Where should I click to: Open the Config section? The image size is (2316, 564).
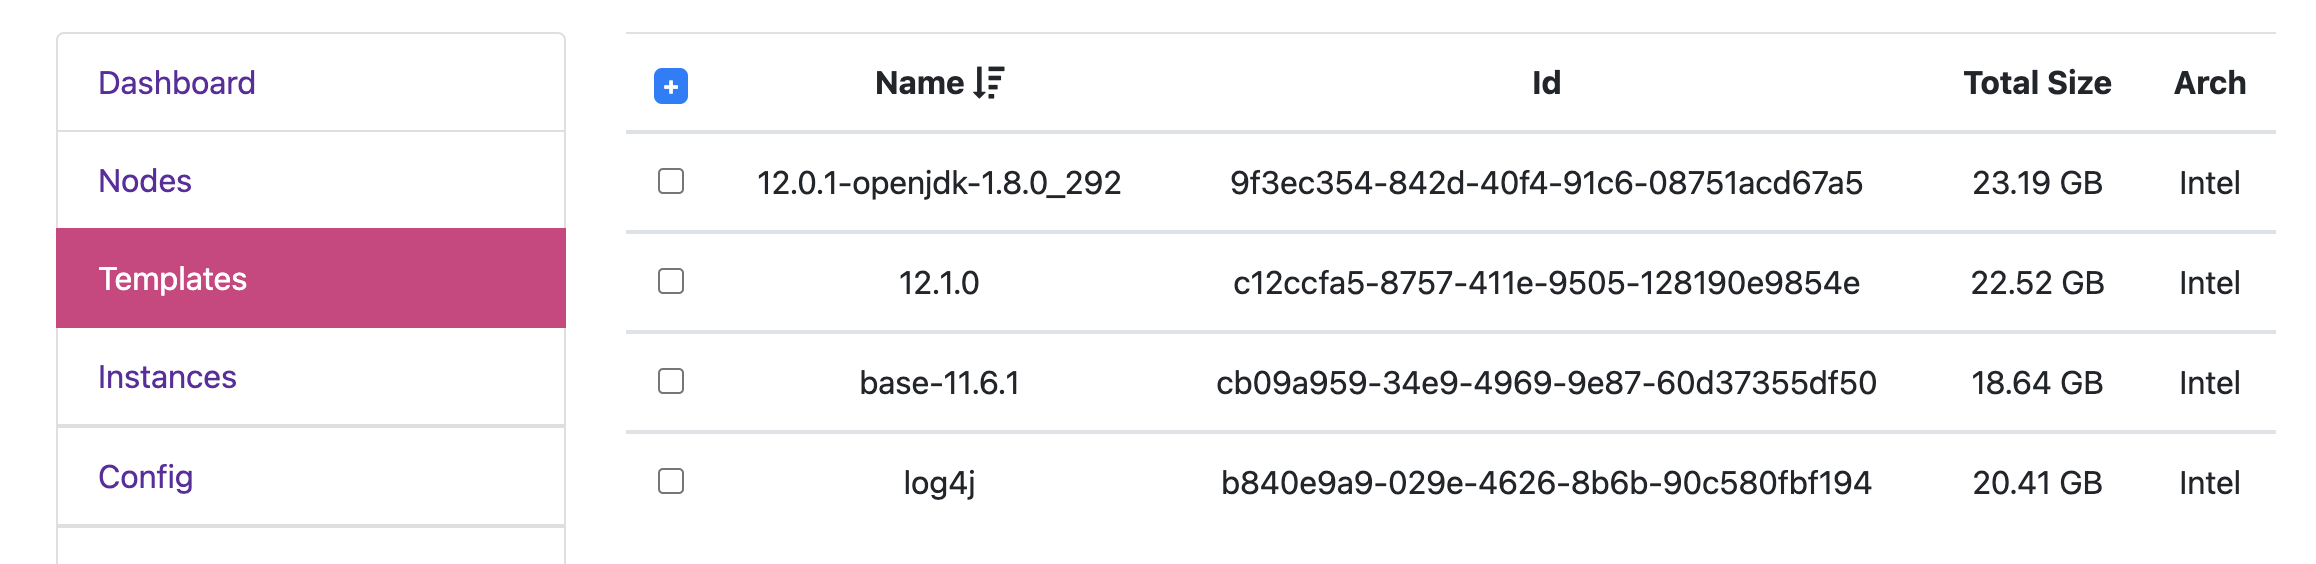click(x=146, y=477)
